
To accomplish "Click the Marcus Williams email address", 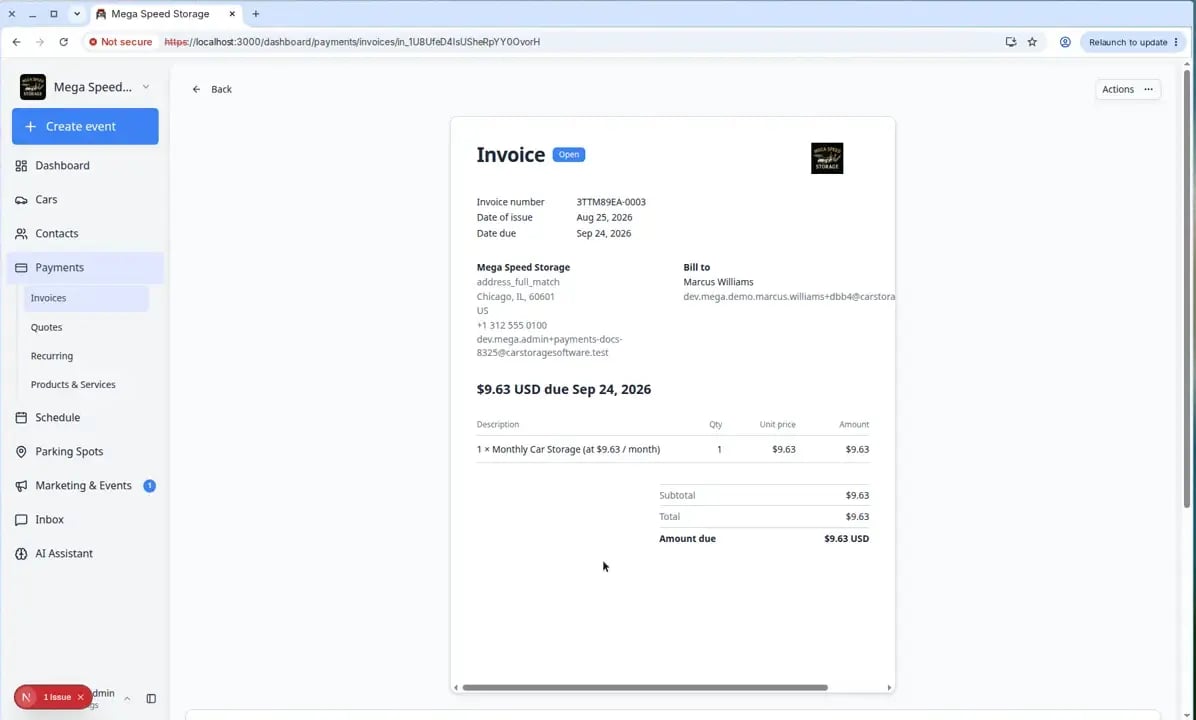I will (x=789, y=297).
